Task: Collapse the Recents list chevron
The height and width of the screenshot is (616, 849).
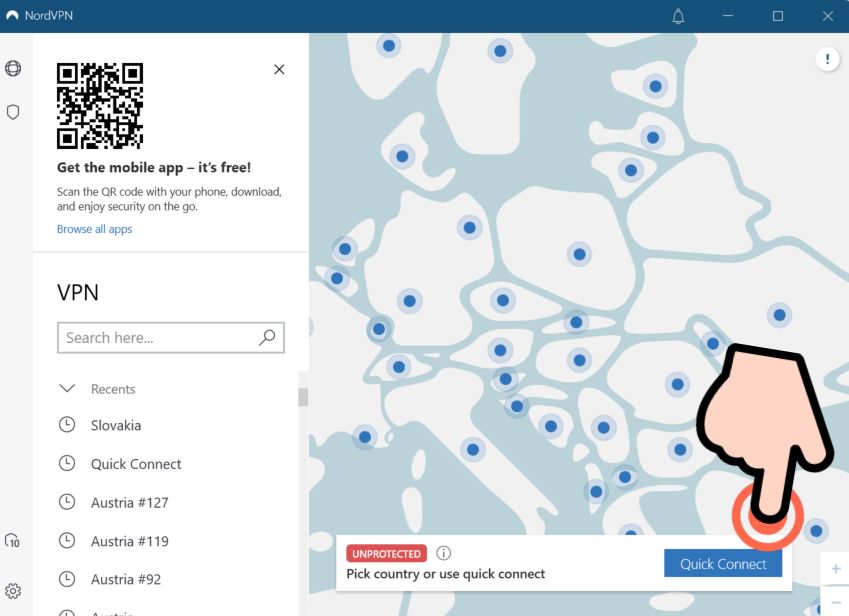Action: pos(67,388)
